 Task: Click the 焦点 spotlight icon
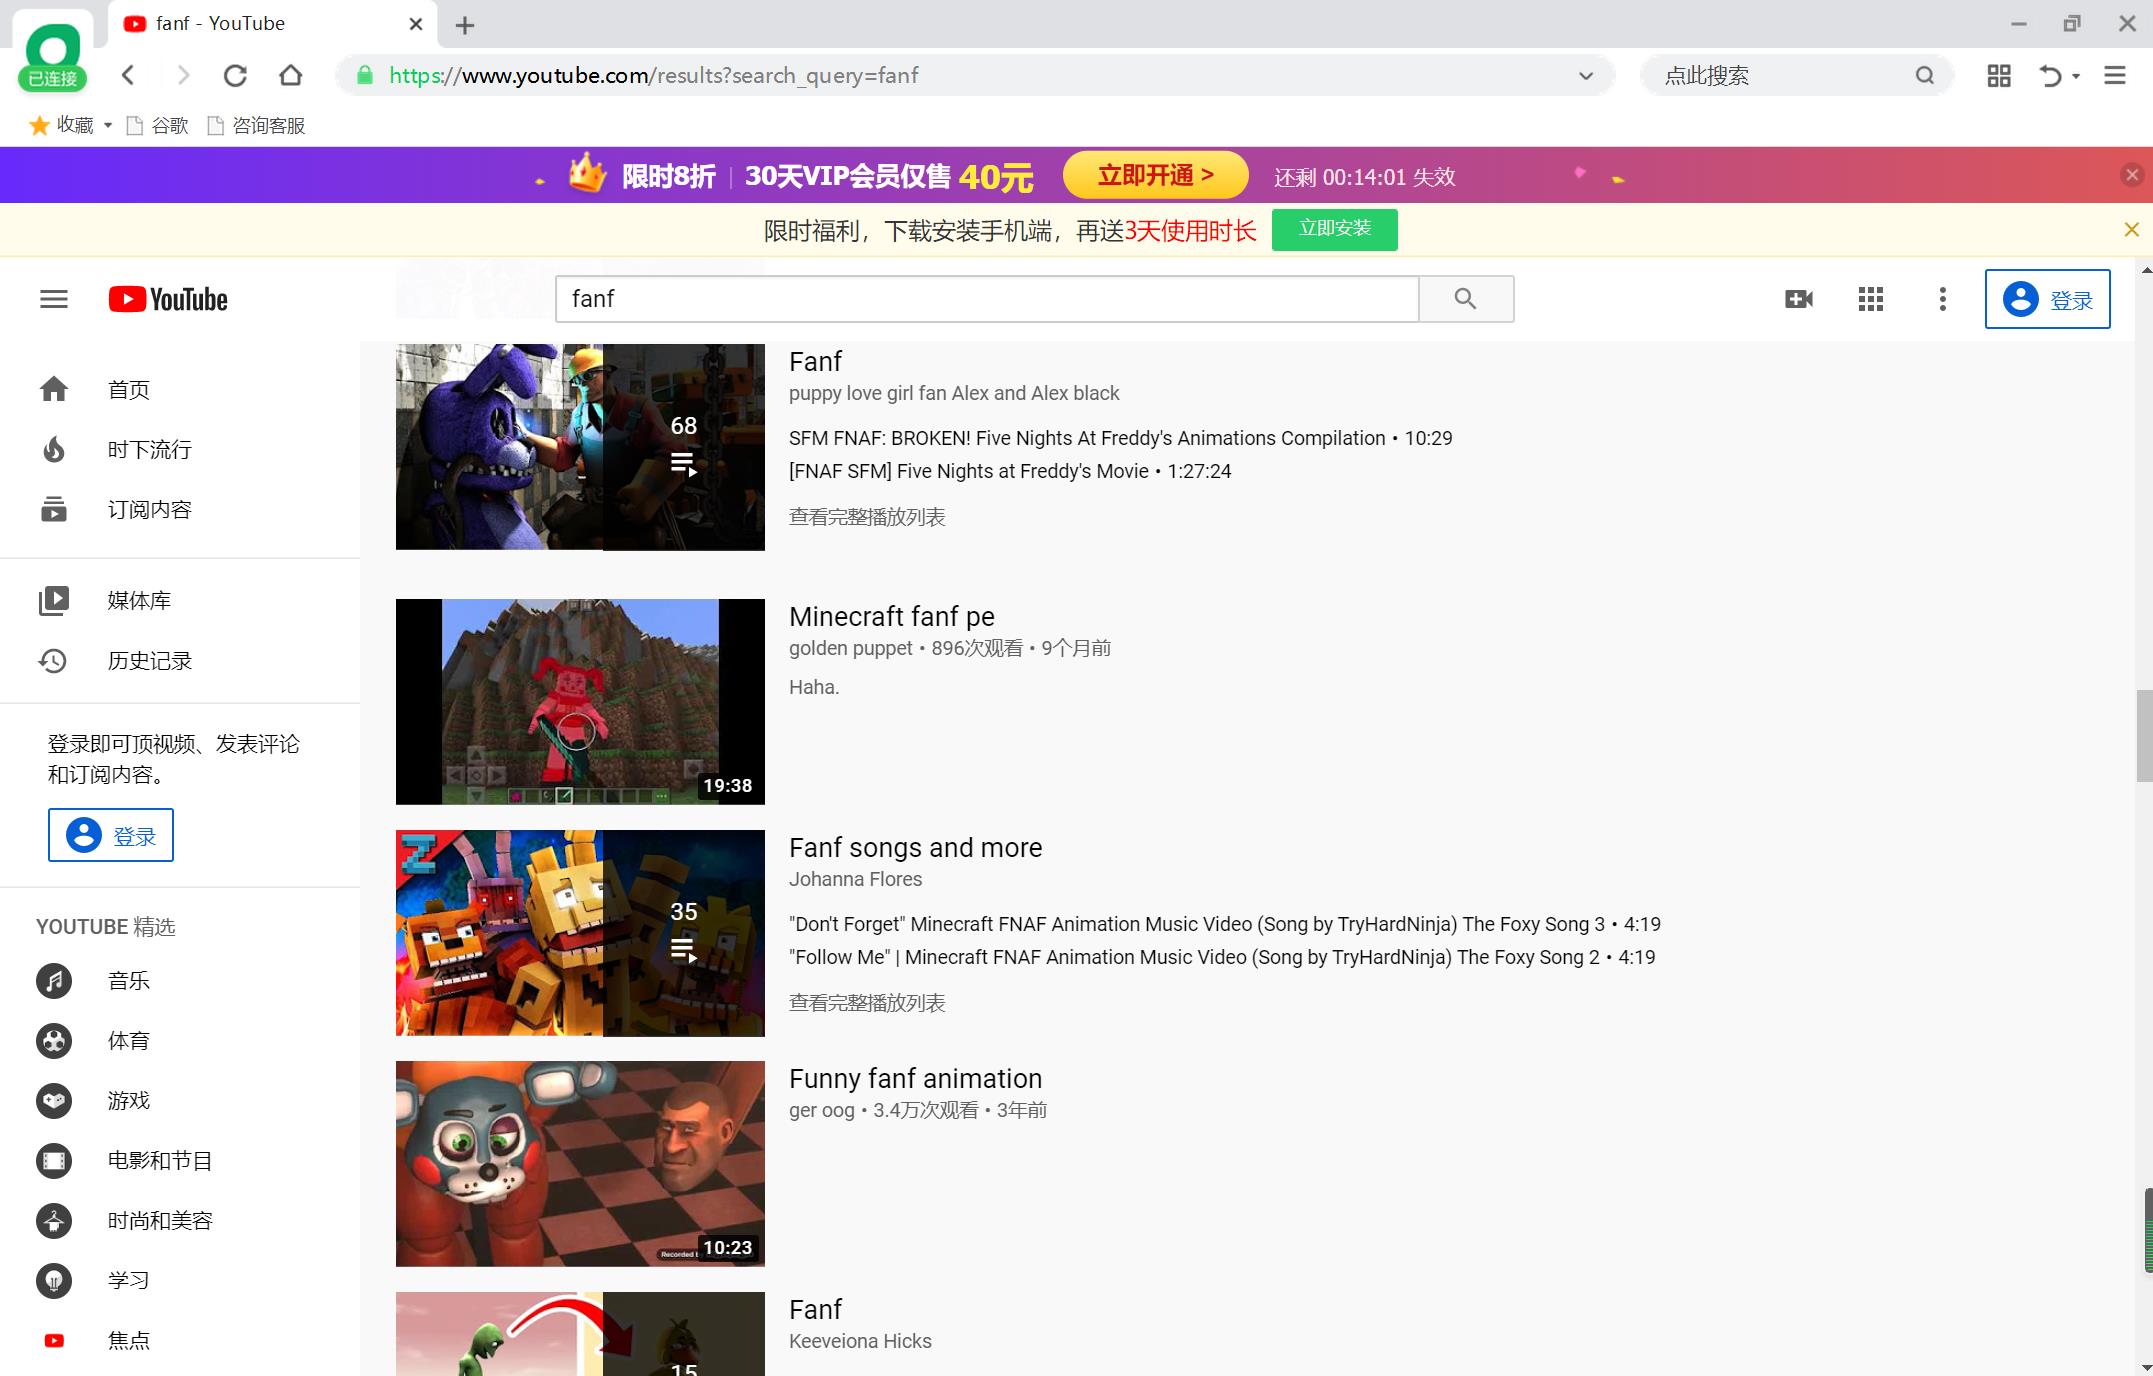[x=54, y=1340]
